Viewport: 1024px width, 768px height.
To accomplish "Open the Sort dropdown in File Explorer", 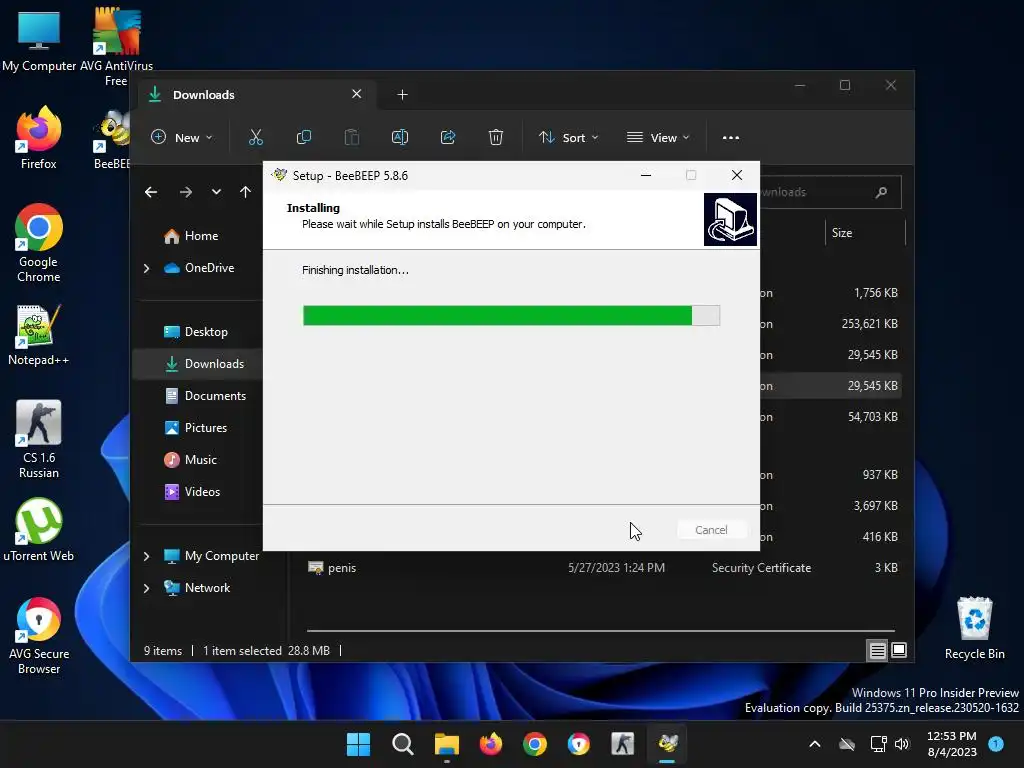I will (568, 137).
